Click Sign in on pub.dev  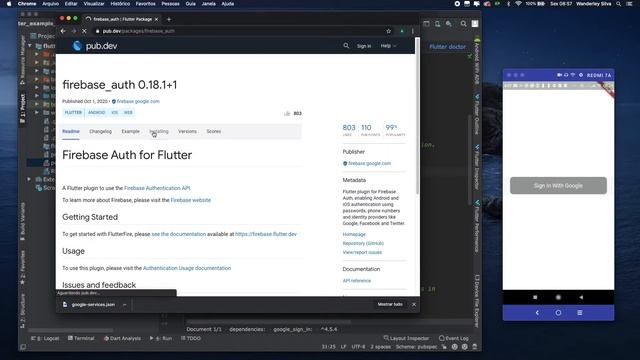(364, 46)
